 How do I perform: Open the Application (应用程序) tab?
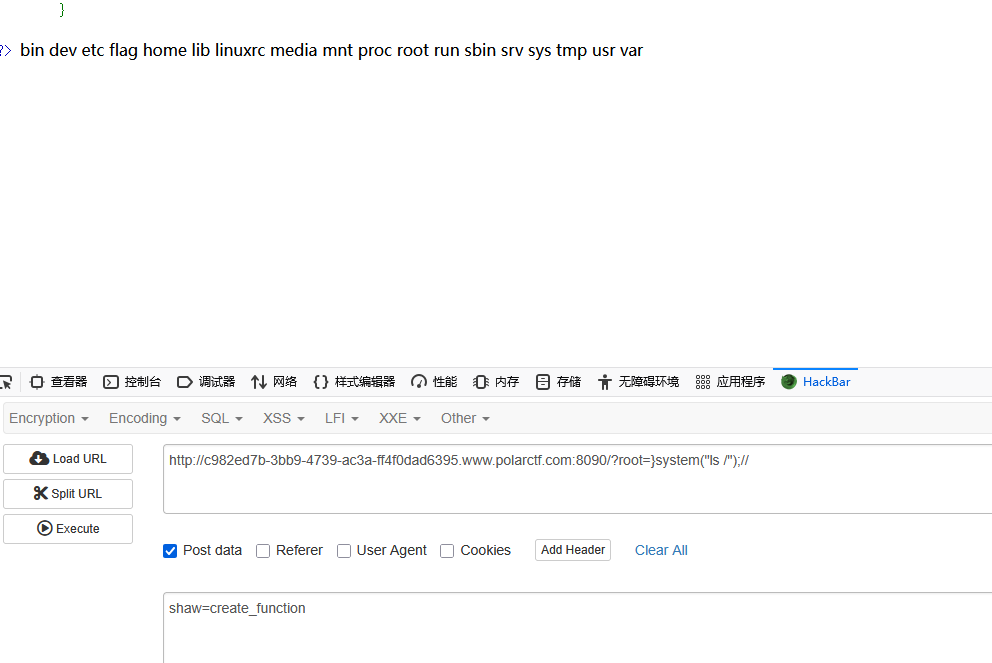click(730, 381)
